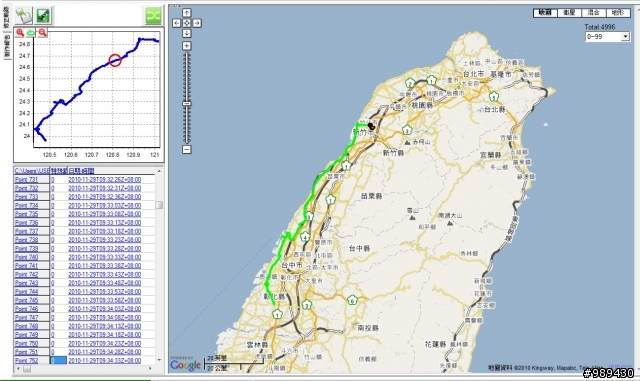Open the Point 738 link
The image size is (640, 381).
point(26,240)
